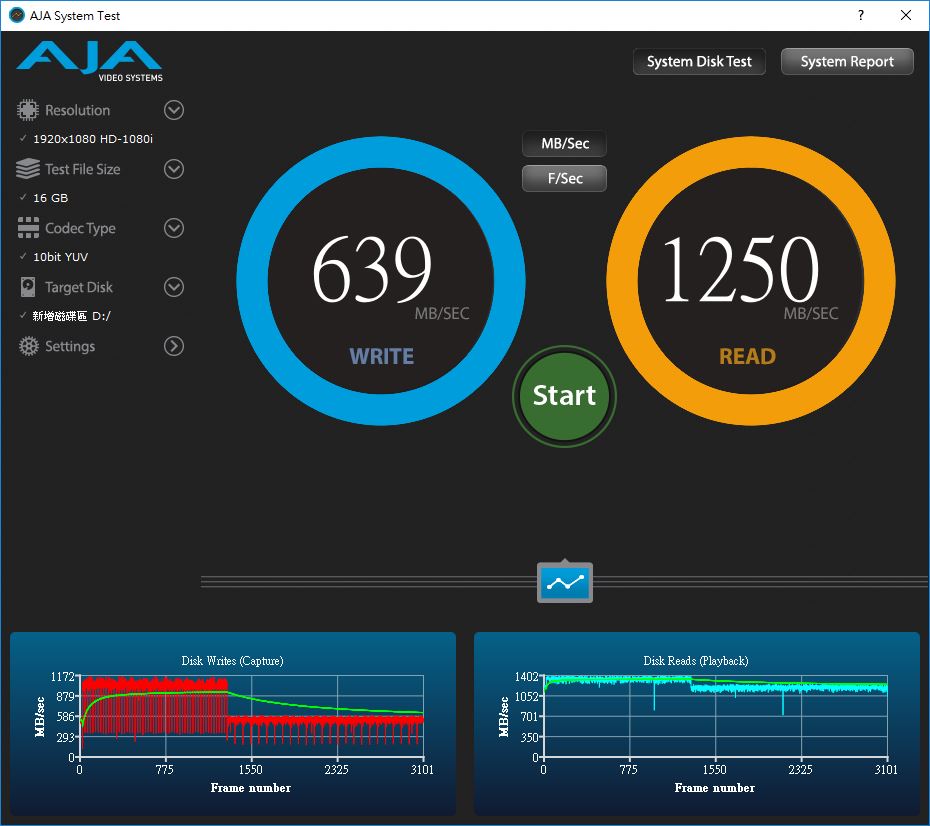Image resolution: width=930 pixels, height=826 pixels.
Task: Expand the Target Disk dropdown arrow
Action: tap(174, 287)
